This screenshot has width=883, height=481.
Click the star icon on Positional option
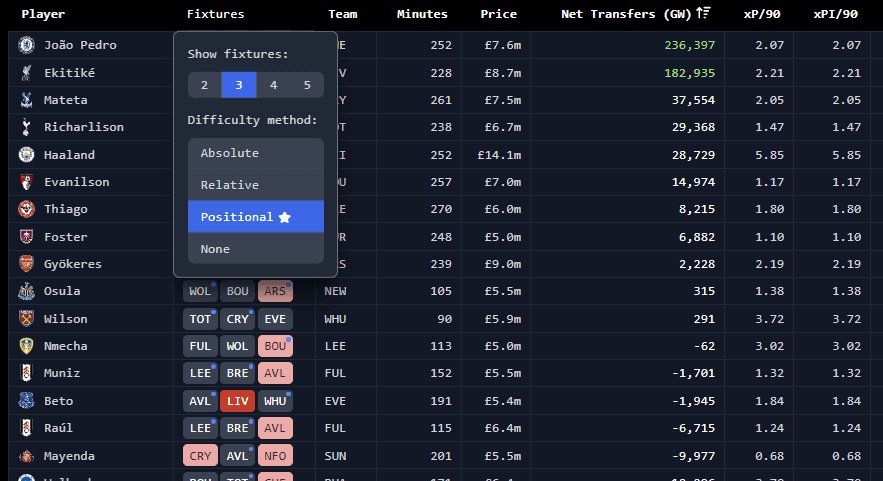click(285, 217)
